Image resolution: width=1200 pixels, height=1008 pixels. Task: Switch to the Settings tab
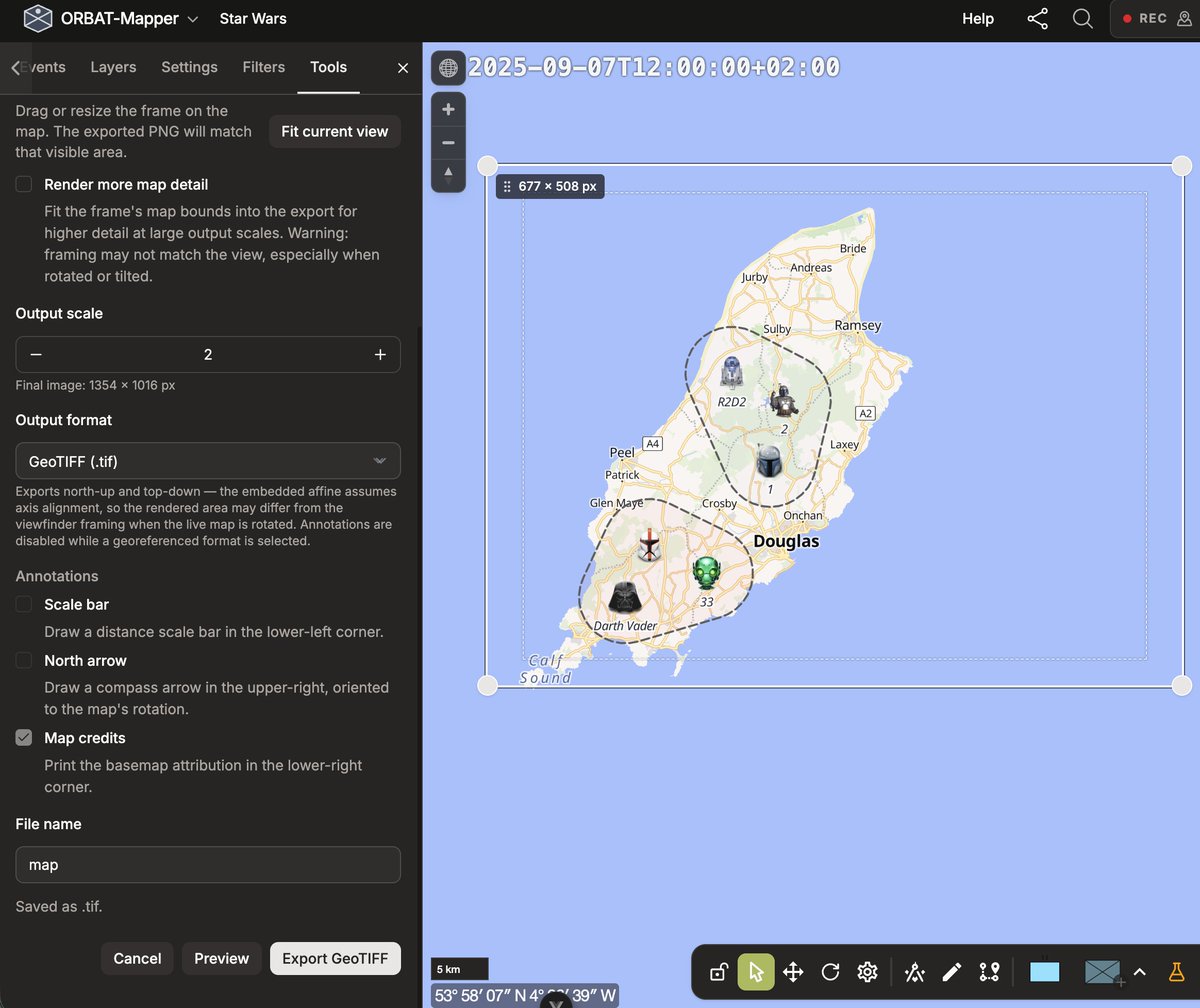[x=189, y=67]
